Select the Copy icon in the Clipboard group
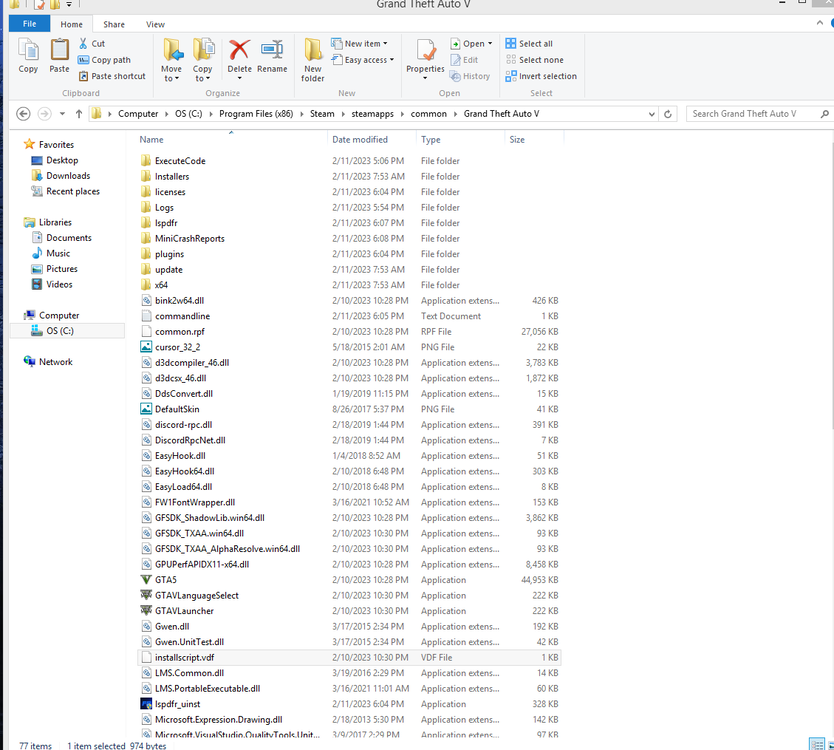This screenshot has width=834, height=750. point(28,55)
